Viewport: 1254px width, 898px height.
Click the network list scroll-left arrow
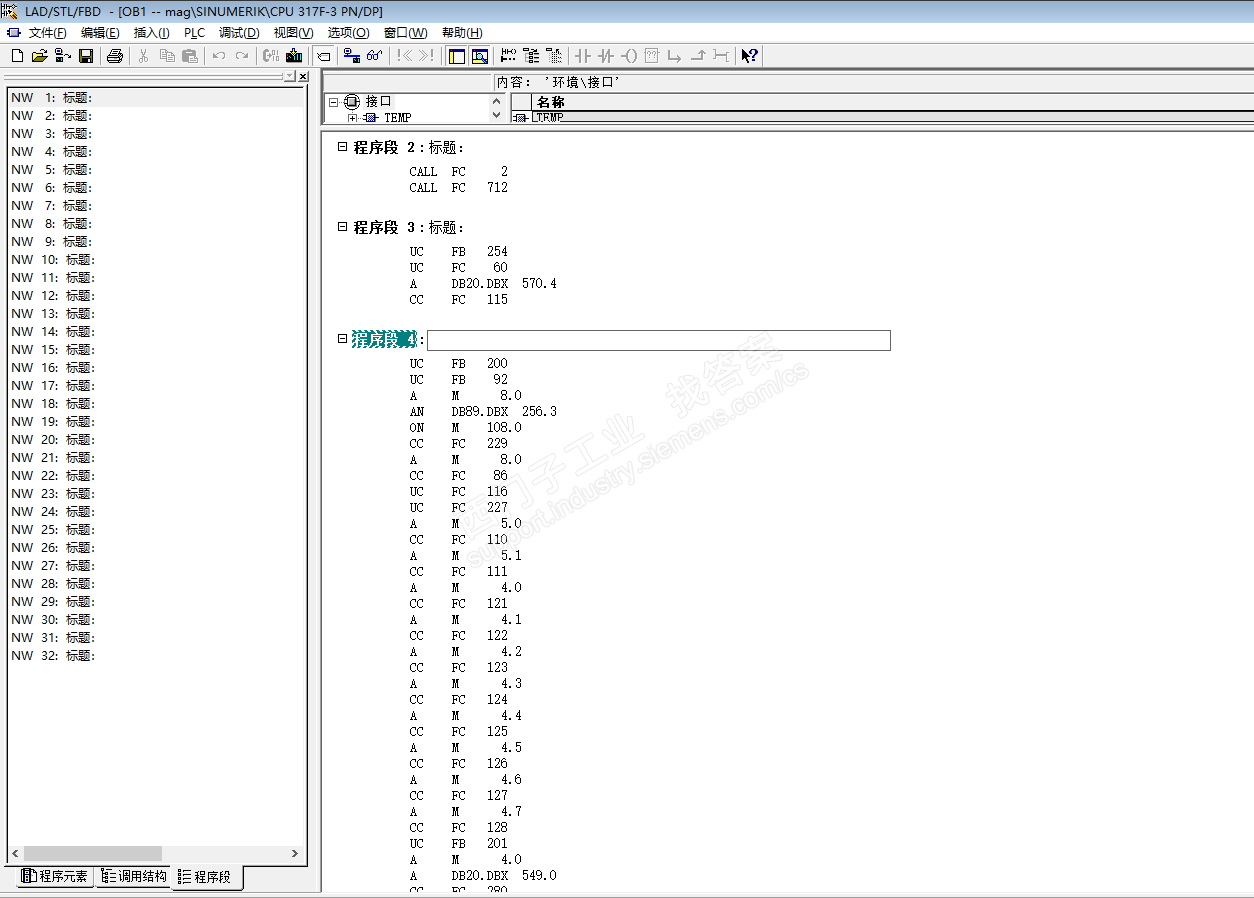coord(15,853)
